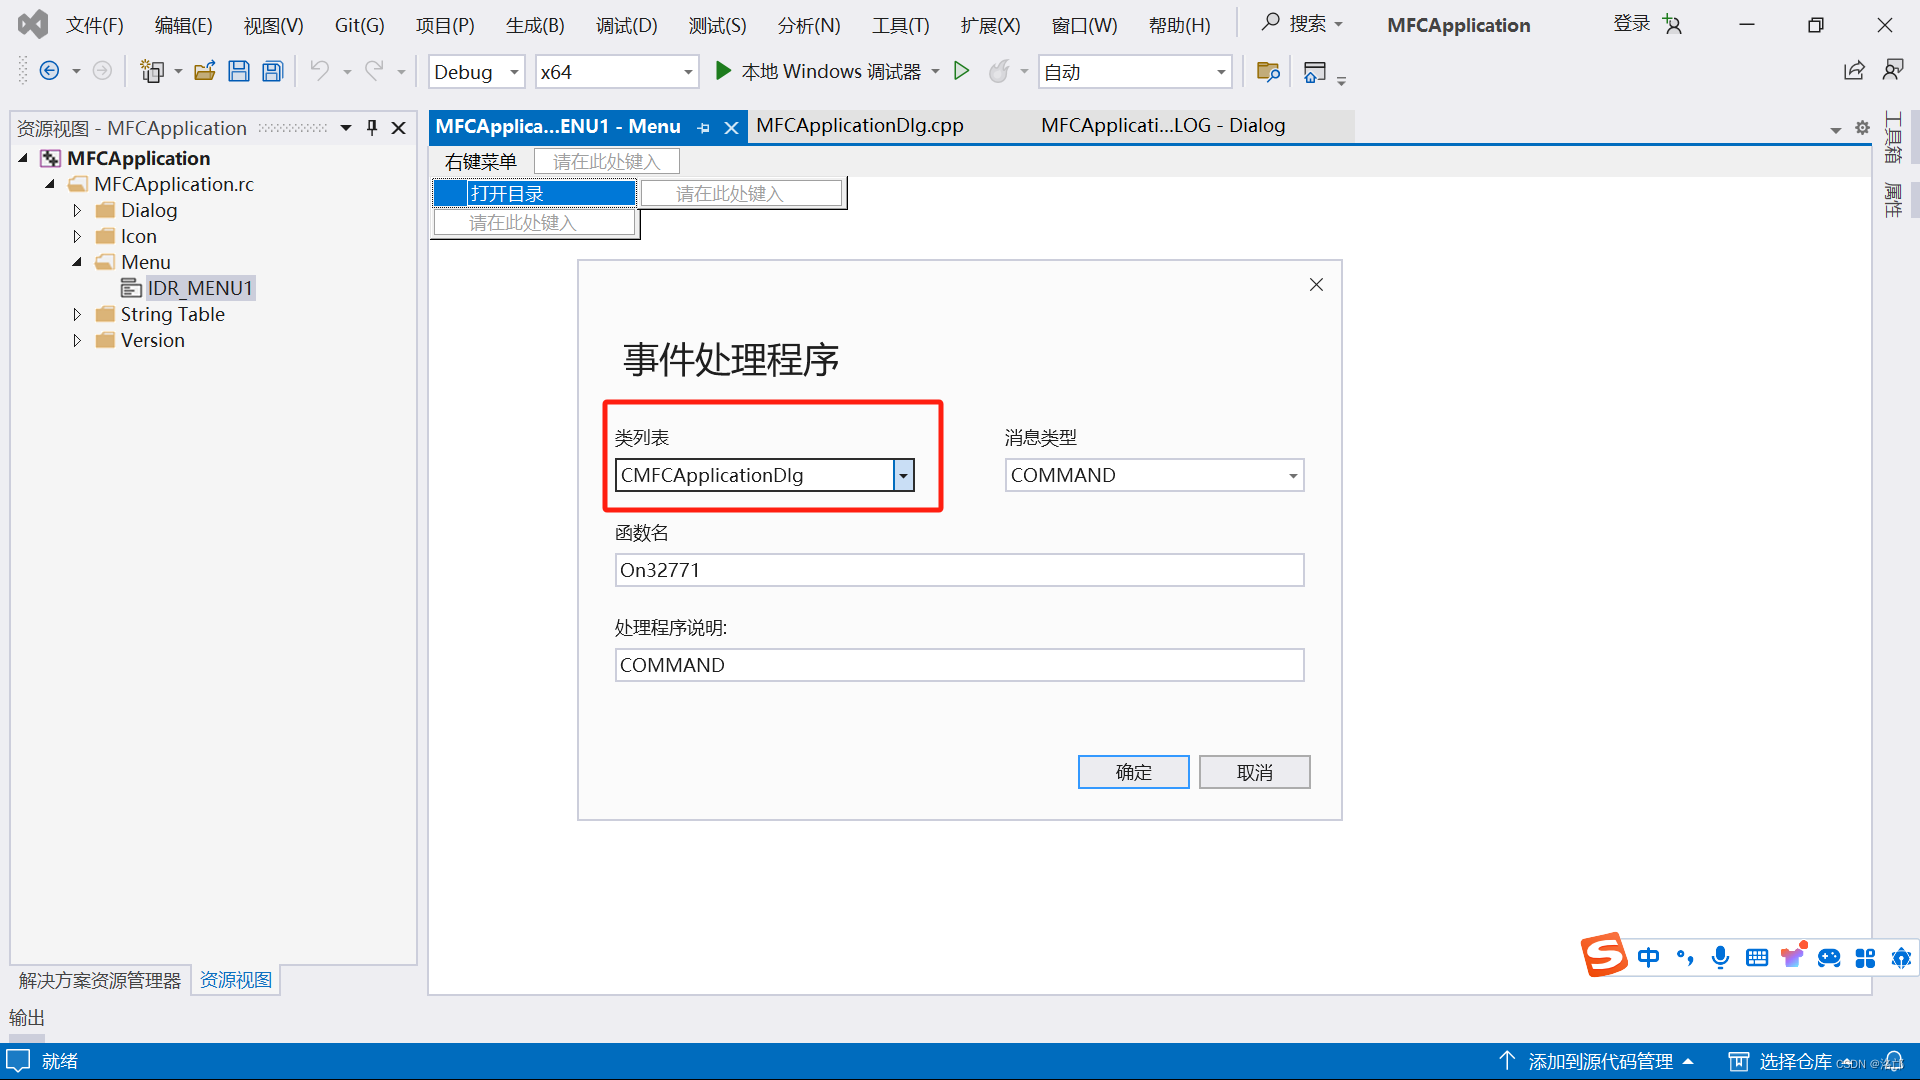Click the Undo toolbar icon

(x=320, y=71)
